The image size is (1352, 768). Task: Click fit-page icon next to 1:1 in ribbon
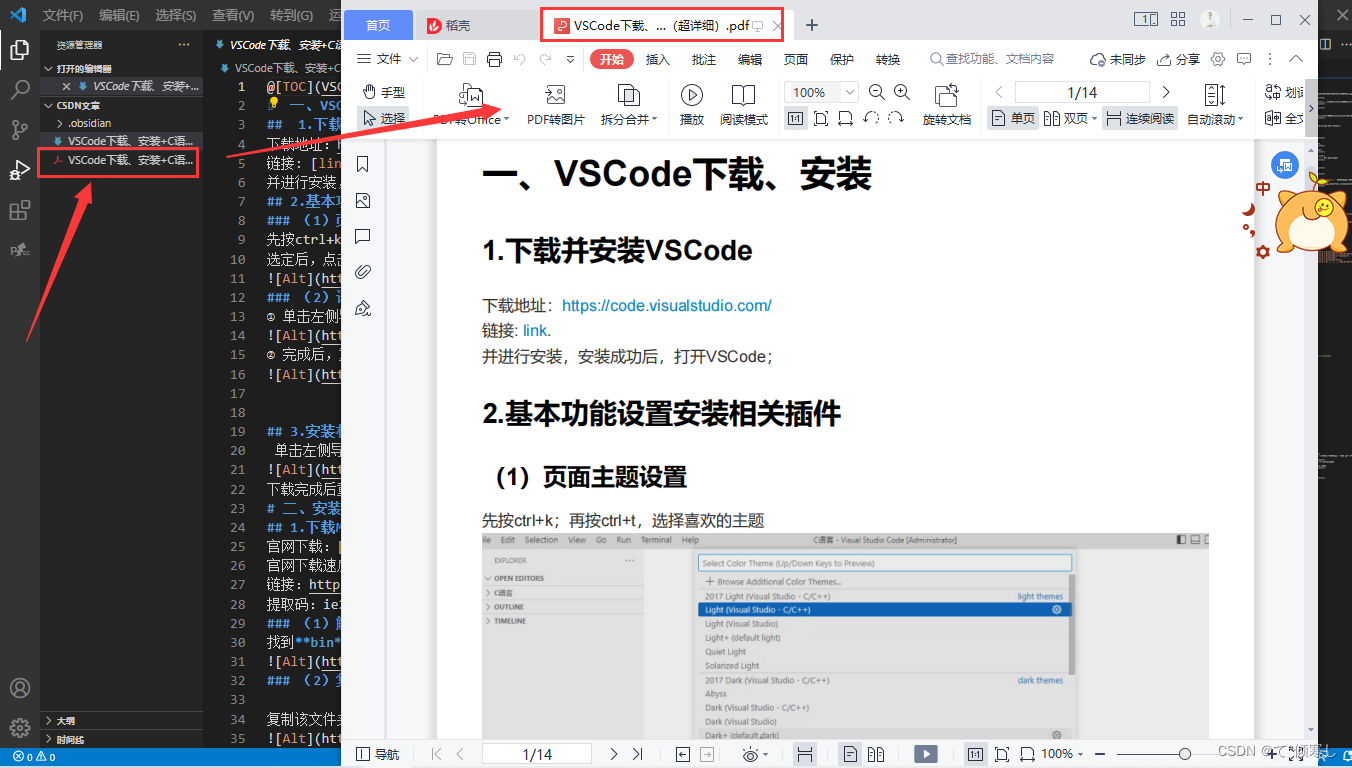(821, 118)
